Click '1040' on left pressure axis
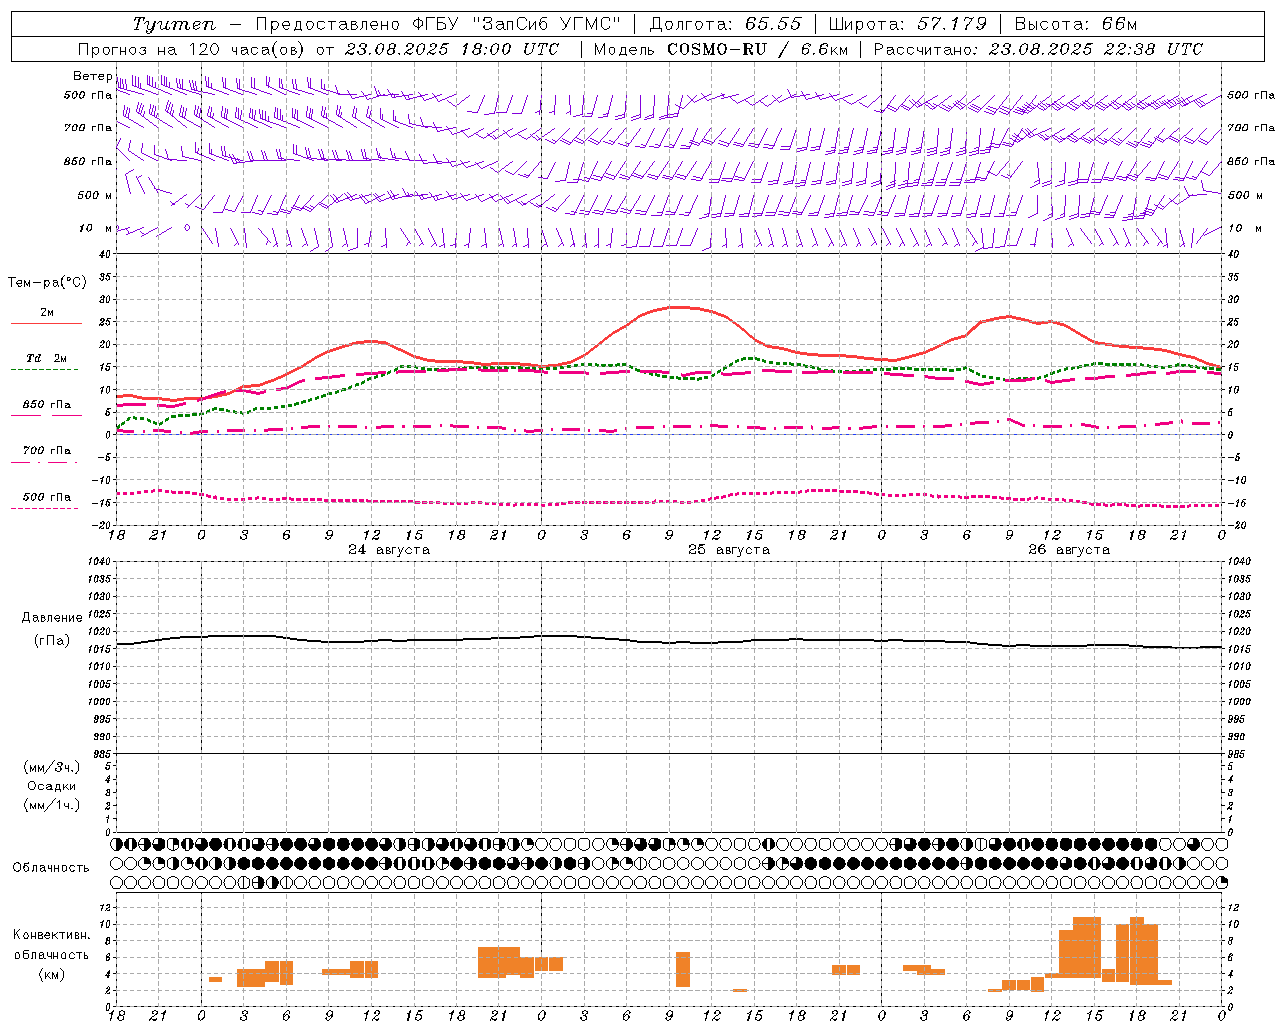Screen dimensions: 1280x1024 [98, 562]
